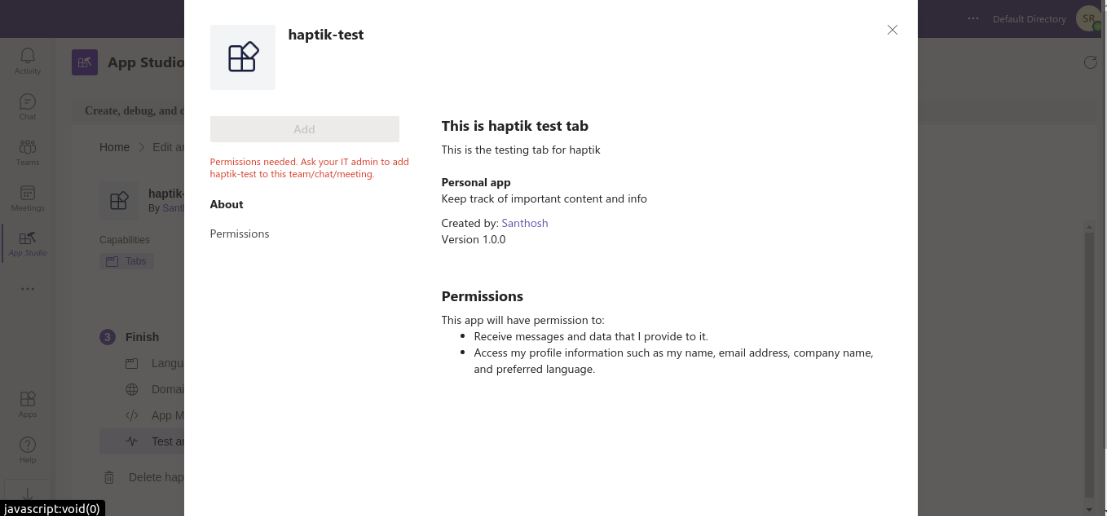
Task: Click the Tabs capability tag
Action: click(127, 261)
